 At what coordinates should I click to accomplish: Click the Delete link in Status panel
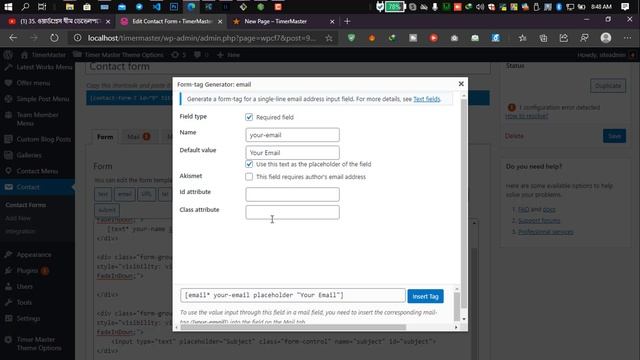[x=514, y=136]
